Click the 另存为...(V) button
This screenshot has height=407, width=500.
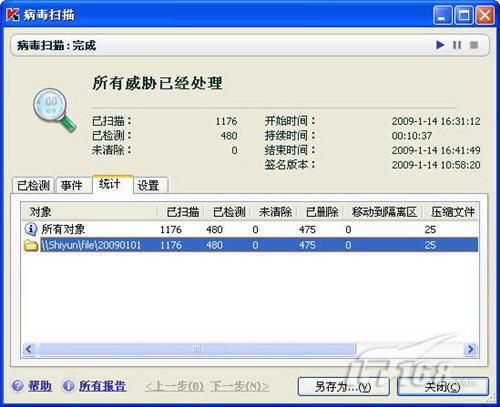[344, 387]
